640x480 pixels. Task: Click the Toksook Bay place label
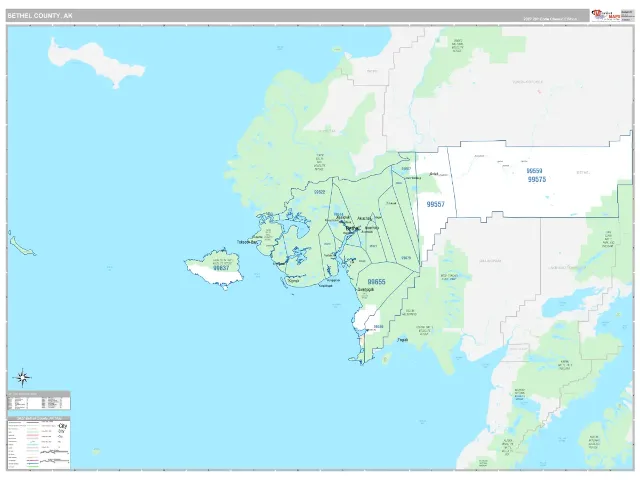[247, 242]
